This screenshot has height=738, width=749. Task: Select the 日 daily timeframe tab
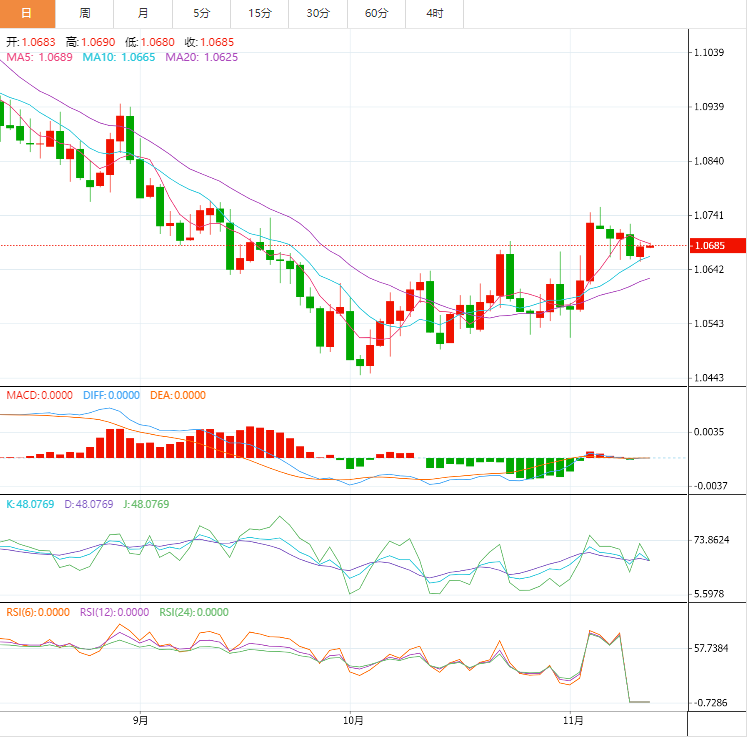click(x=27, y=13)
